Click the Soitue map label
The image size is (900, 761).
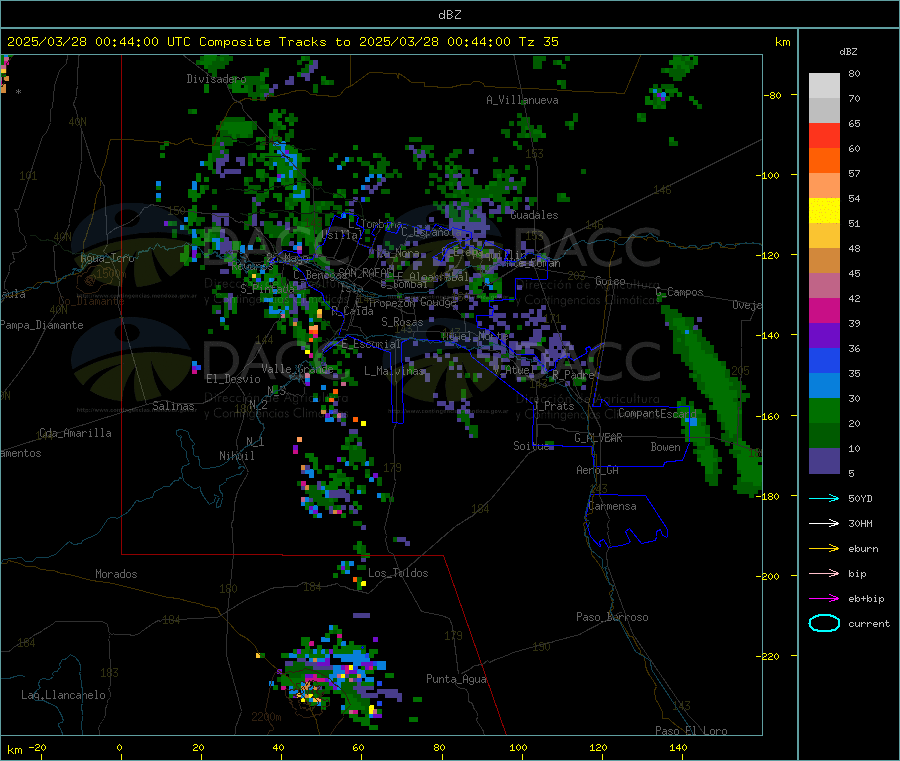532,446
